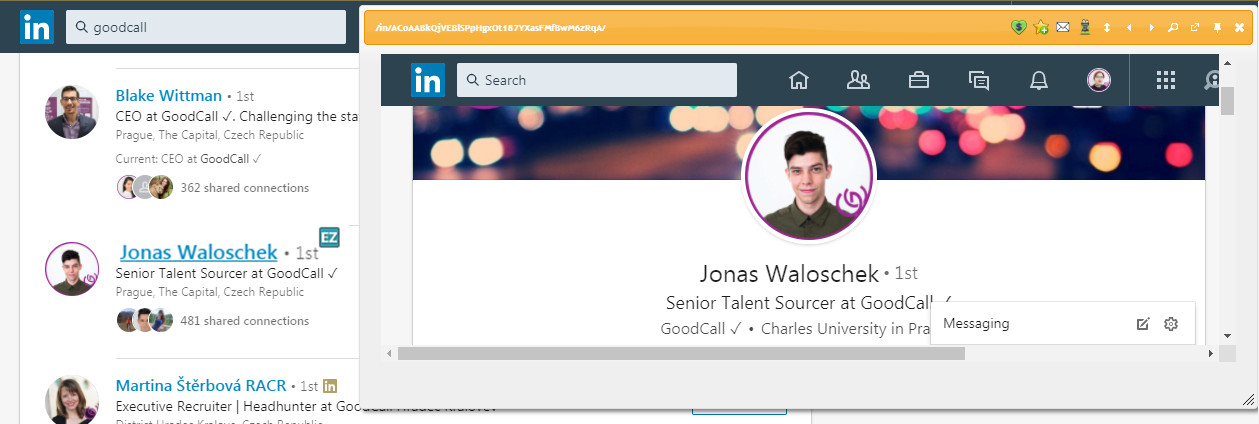Click the EZ badge icon next to Jonas

click(329, 237)
